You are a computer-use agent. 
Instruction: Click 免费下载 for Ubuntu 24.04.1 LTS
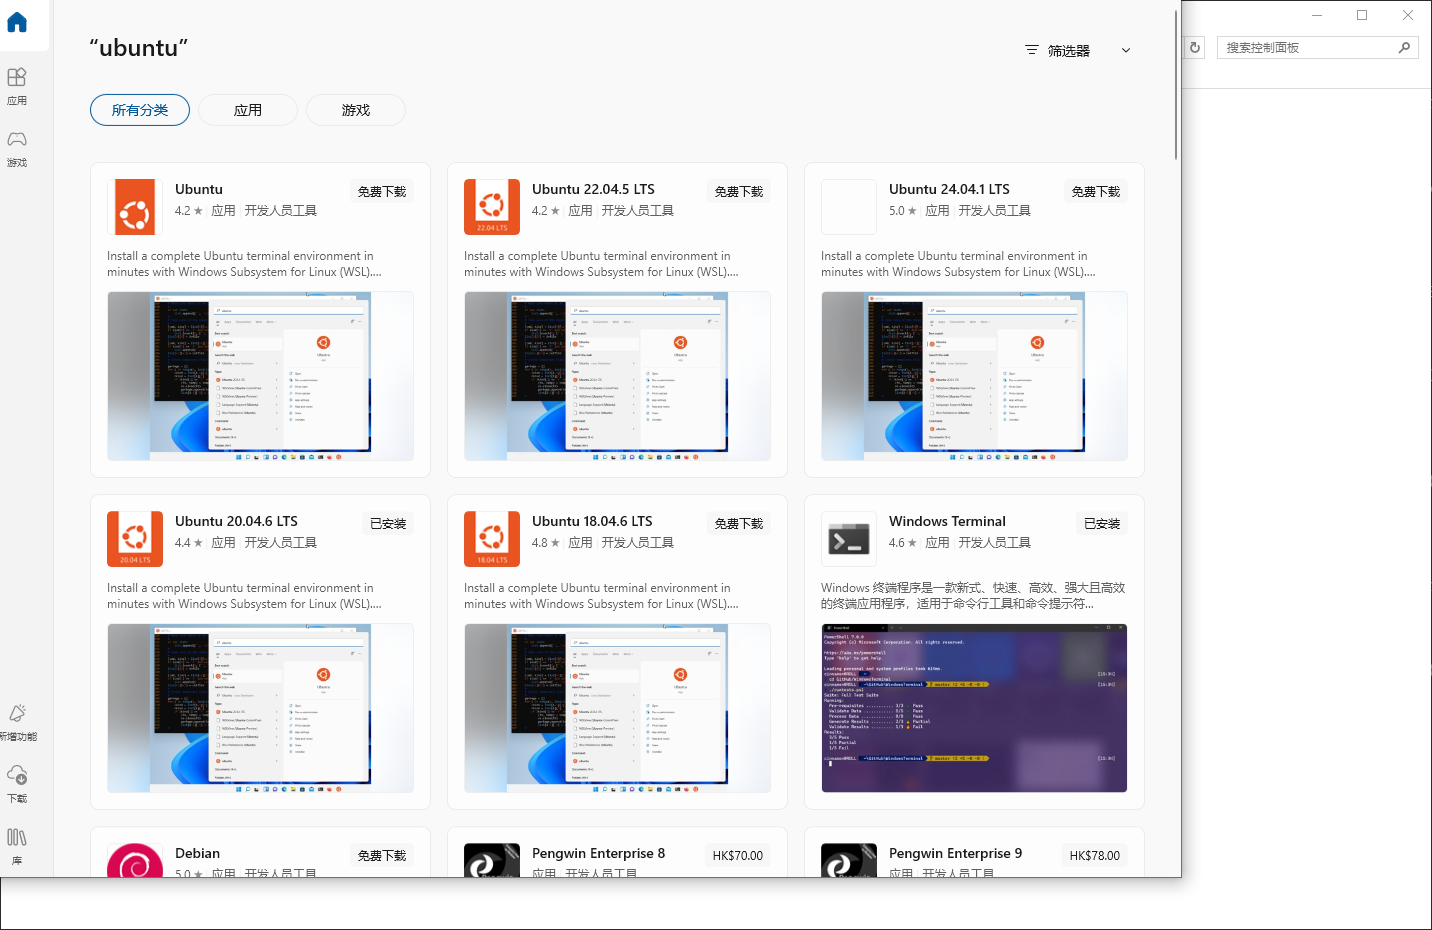click(1096, 191)
